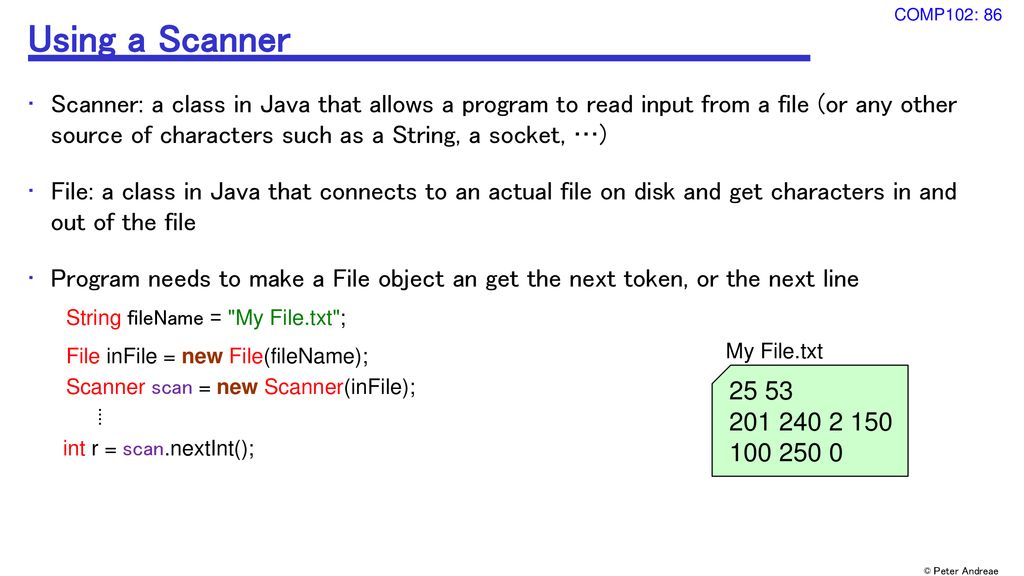
Task: Click the "201 240 2 150" line in the file box
Action: tap(810, 422)
